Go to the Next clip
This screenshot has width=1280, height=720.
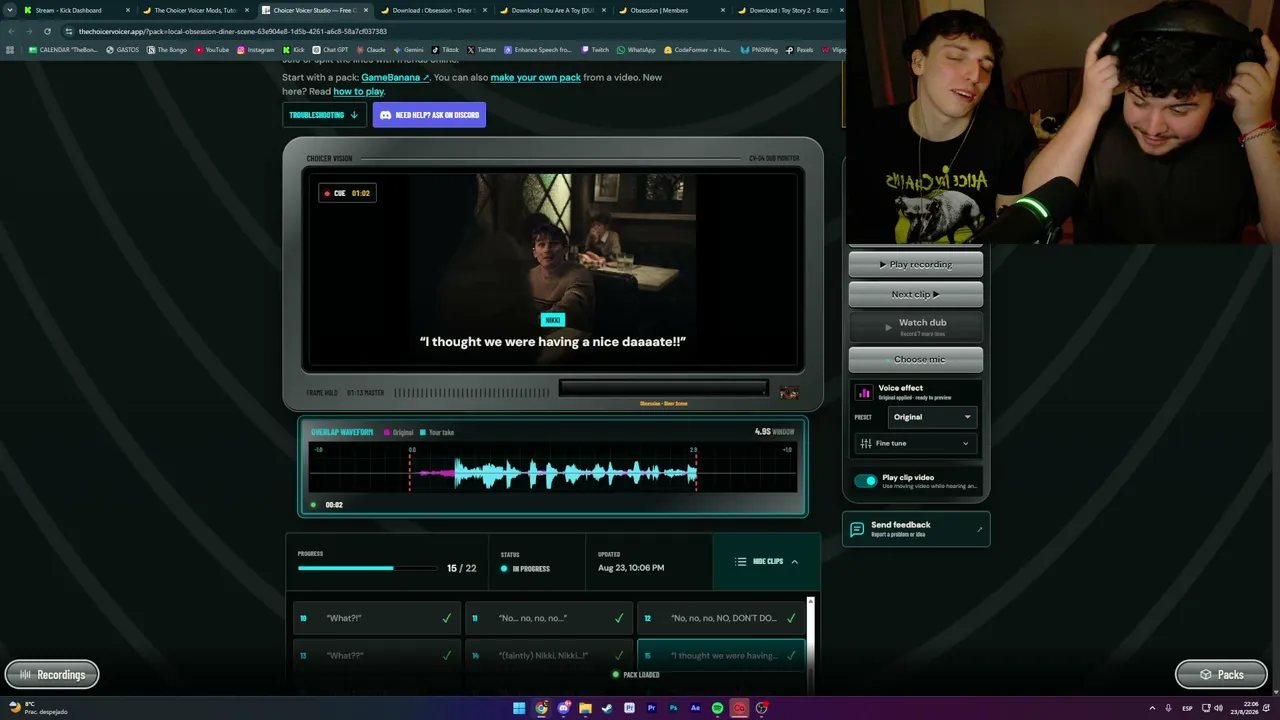pos(916,295)
